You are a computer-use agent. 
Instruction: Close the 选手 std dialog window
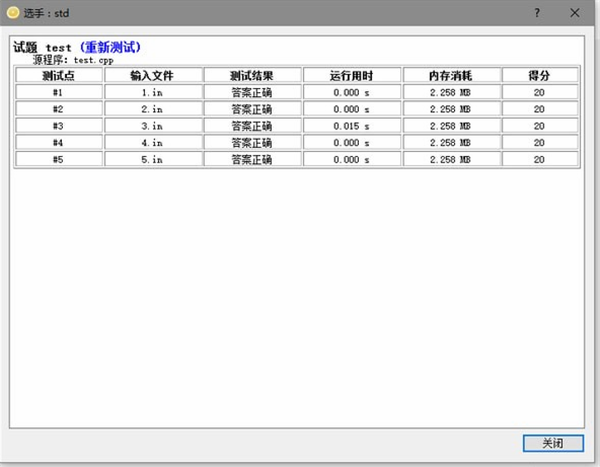[x=574, y=13]
